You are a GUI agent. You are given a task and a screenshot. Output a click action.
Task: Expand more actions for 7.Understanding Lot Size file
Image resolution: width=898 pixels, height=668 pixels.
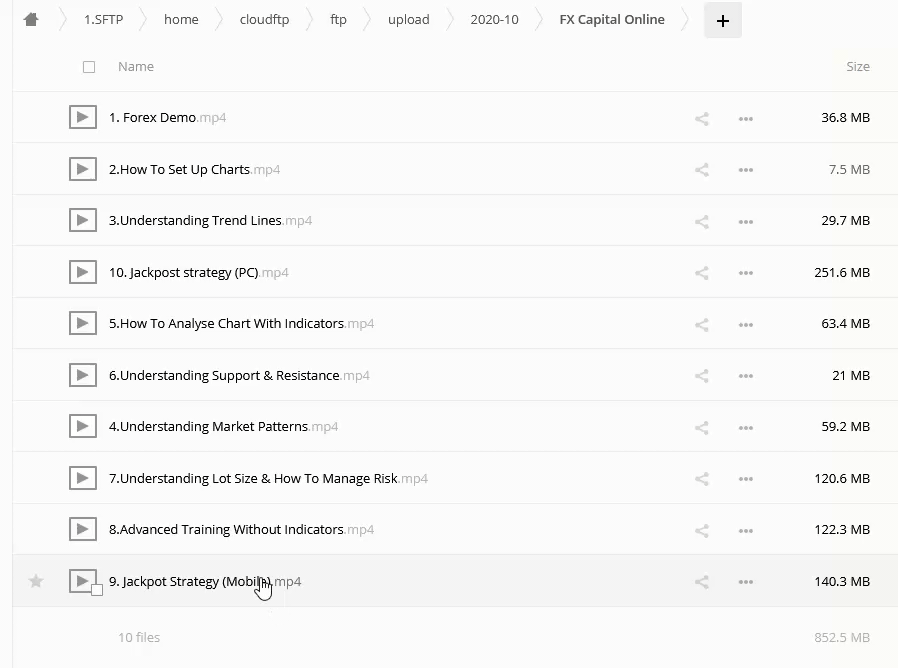(745, 479)
